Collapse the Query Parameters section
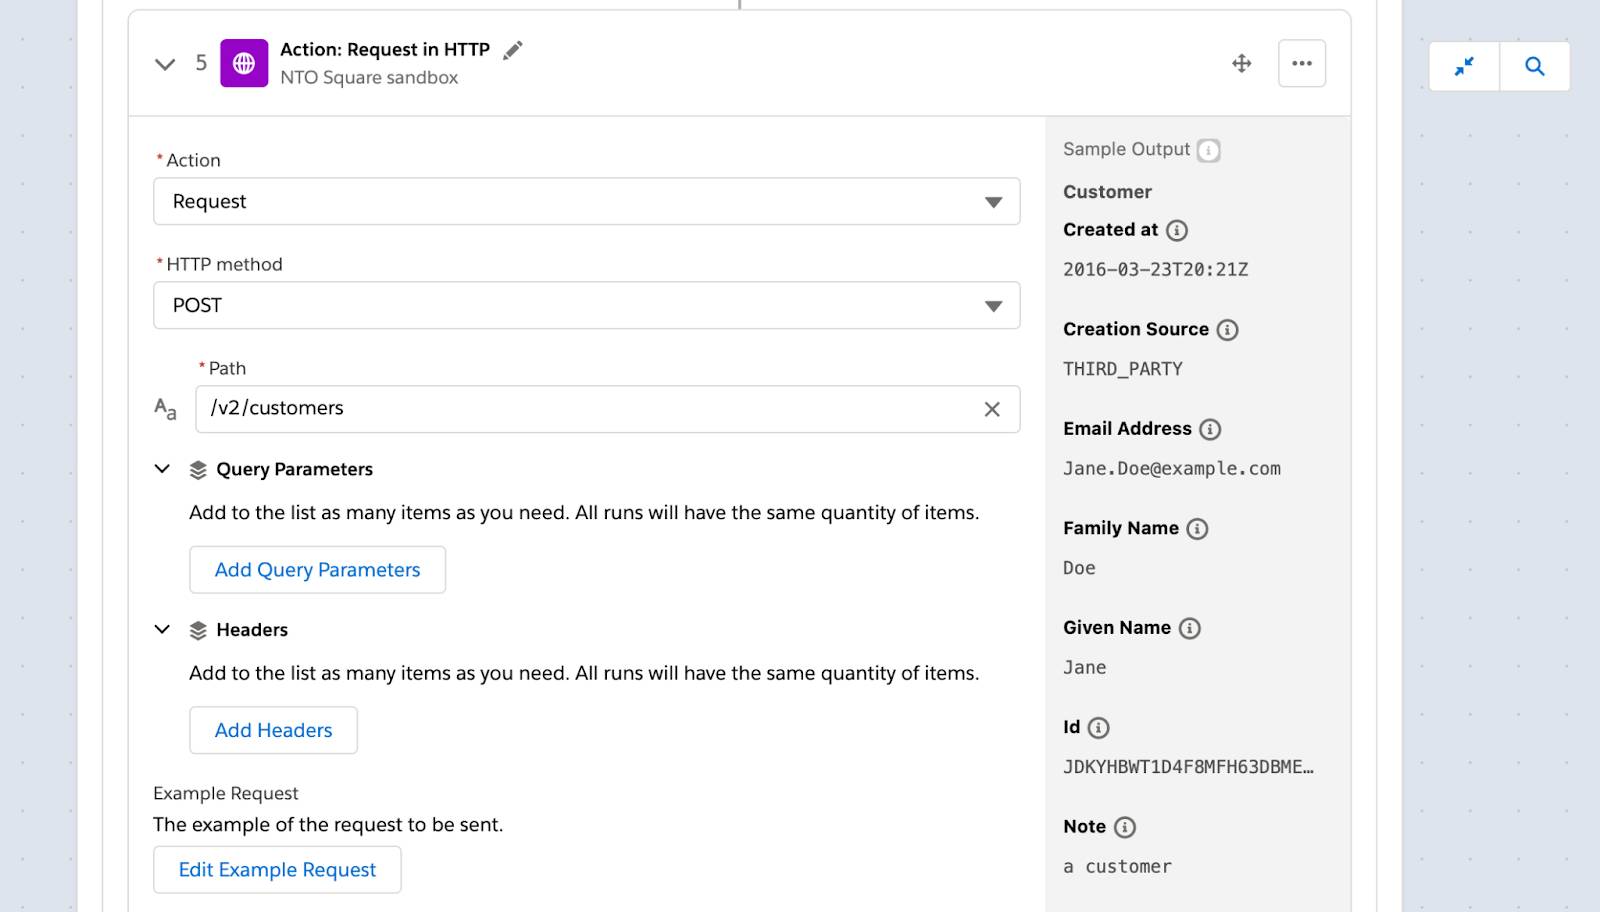Screen dimensions: 1600x912 pyautogui.click(x=162, y=469)
